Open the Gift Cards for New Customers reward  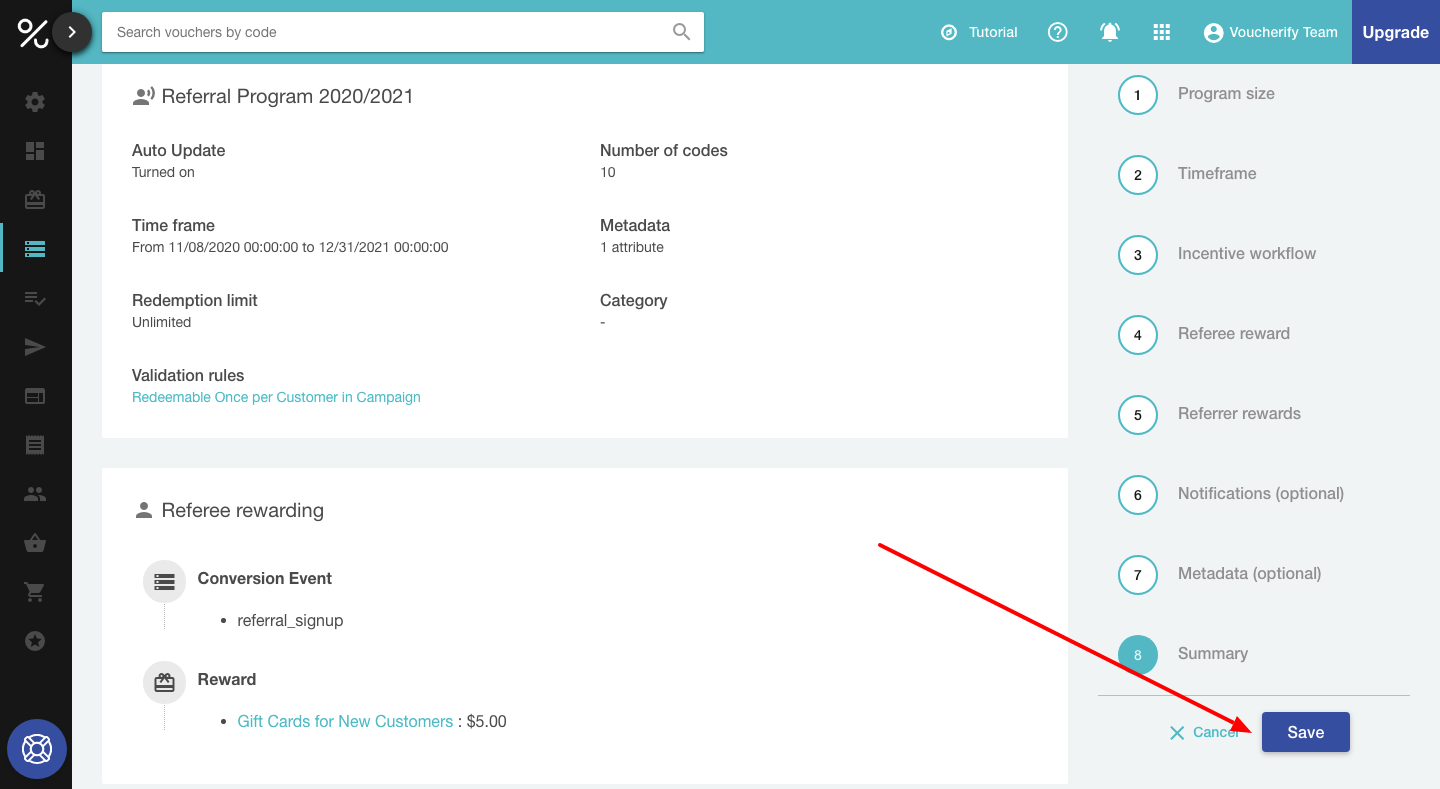tap(345, 720)
